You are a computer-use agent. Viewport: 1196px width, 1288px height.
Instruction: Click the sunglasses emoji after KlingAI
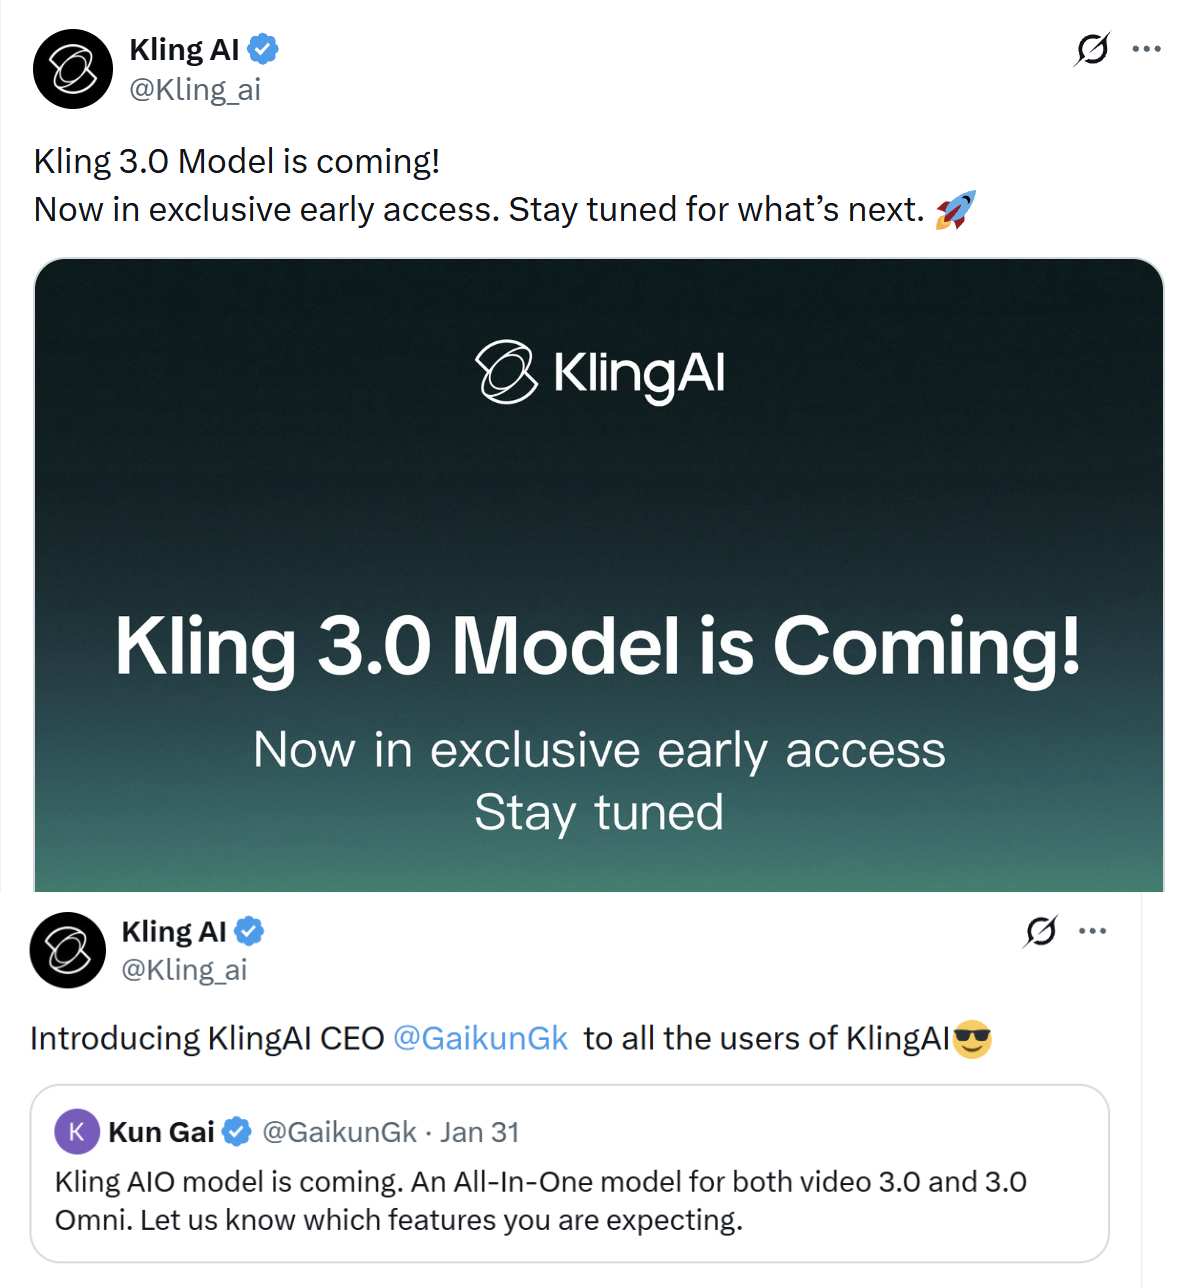coord(972,1039)
